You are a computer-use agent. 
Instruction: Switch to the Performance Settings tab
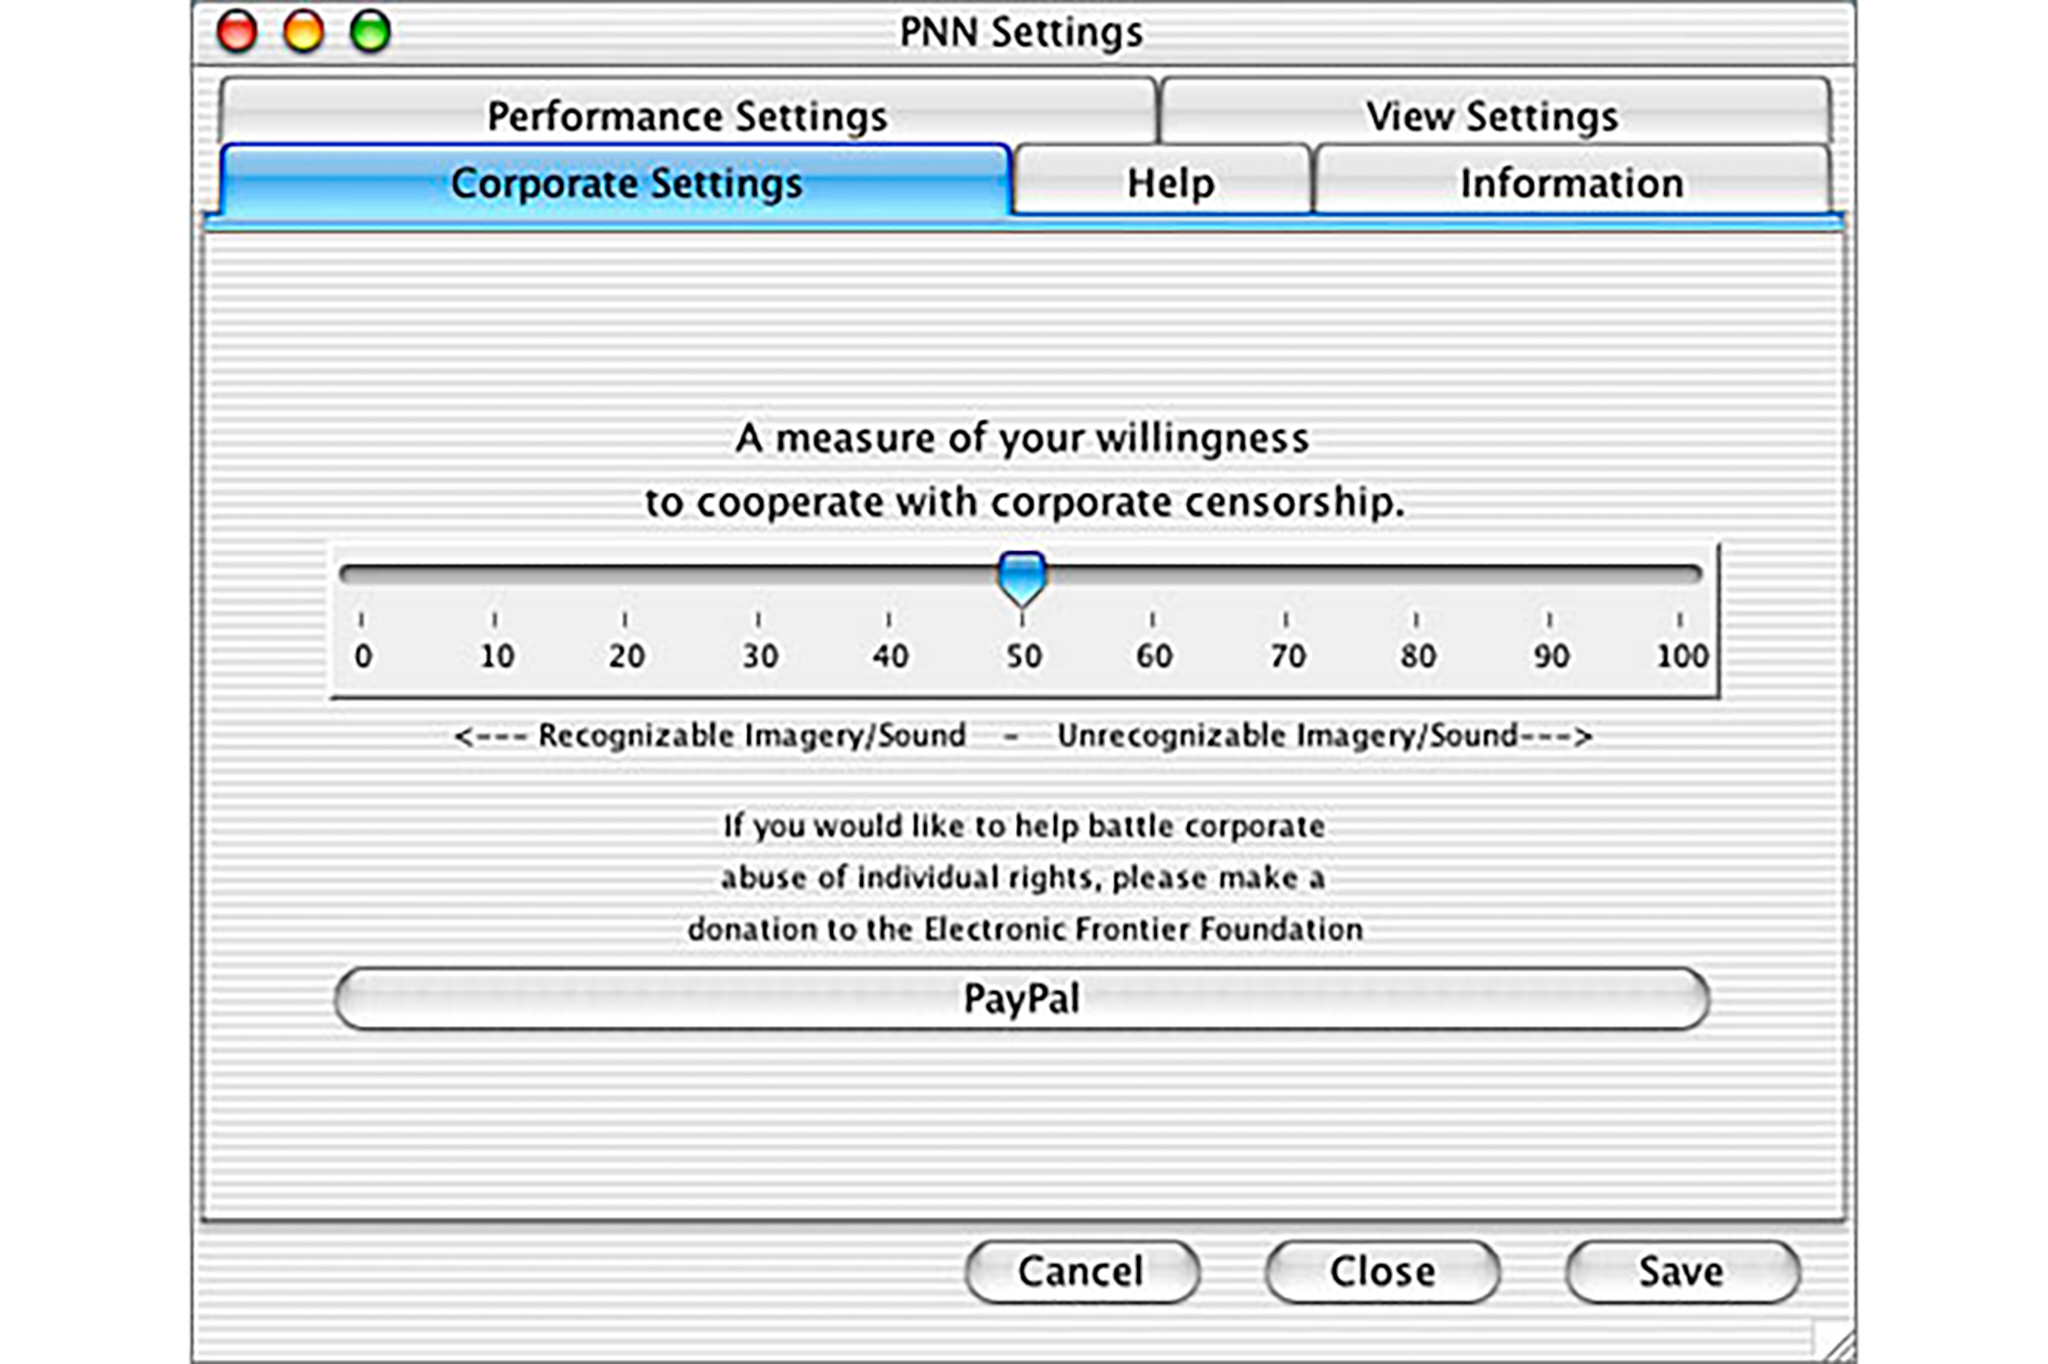pos(687,113)
